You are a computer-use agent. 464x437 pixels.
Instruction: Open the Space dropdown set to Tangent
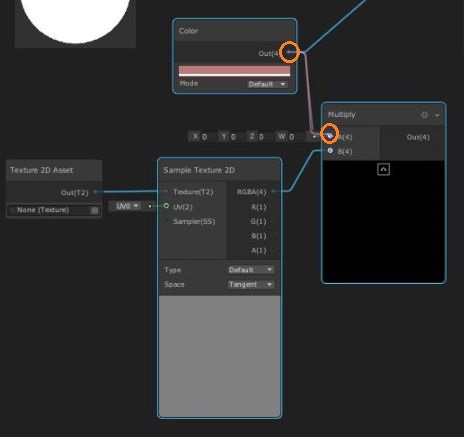coord(251,284)
